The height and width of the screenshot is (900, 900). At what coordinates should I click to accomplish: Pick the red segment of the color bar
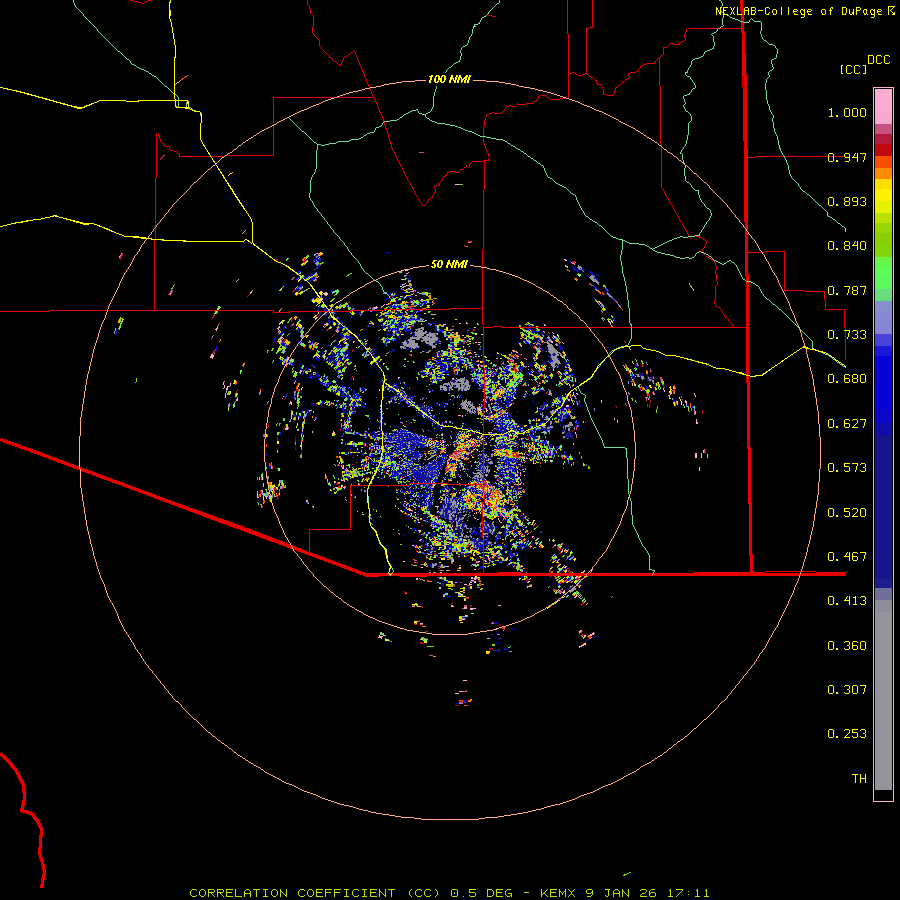[x=883, y=150]
